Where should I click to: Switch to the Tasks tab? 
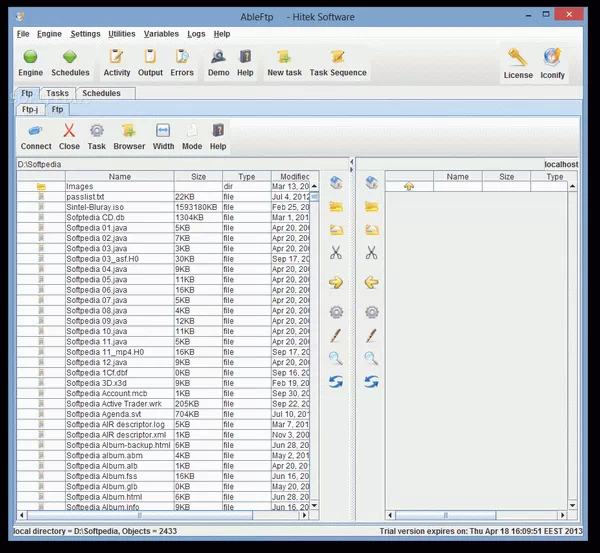[57, 93]
